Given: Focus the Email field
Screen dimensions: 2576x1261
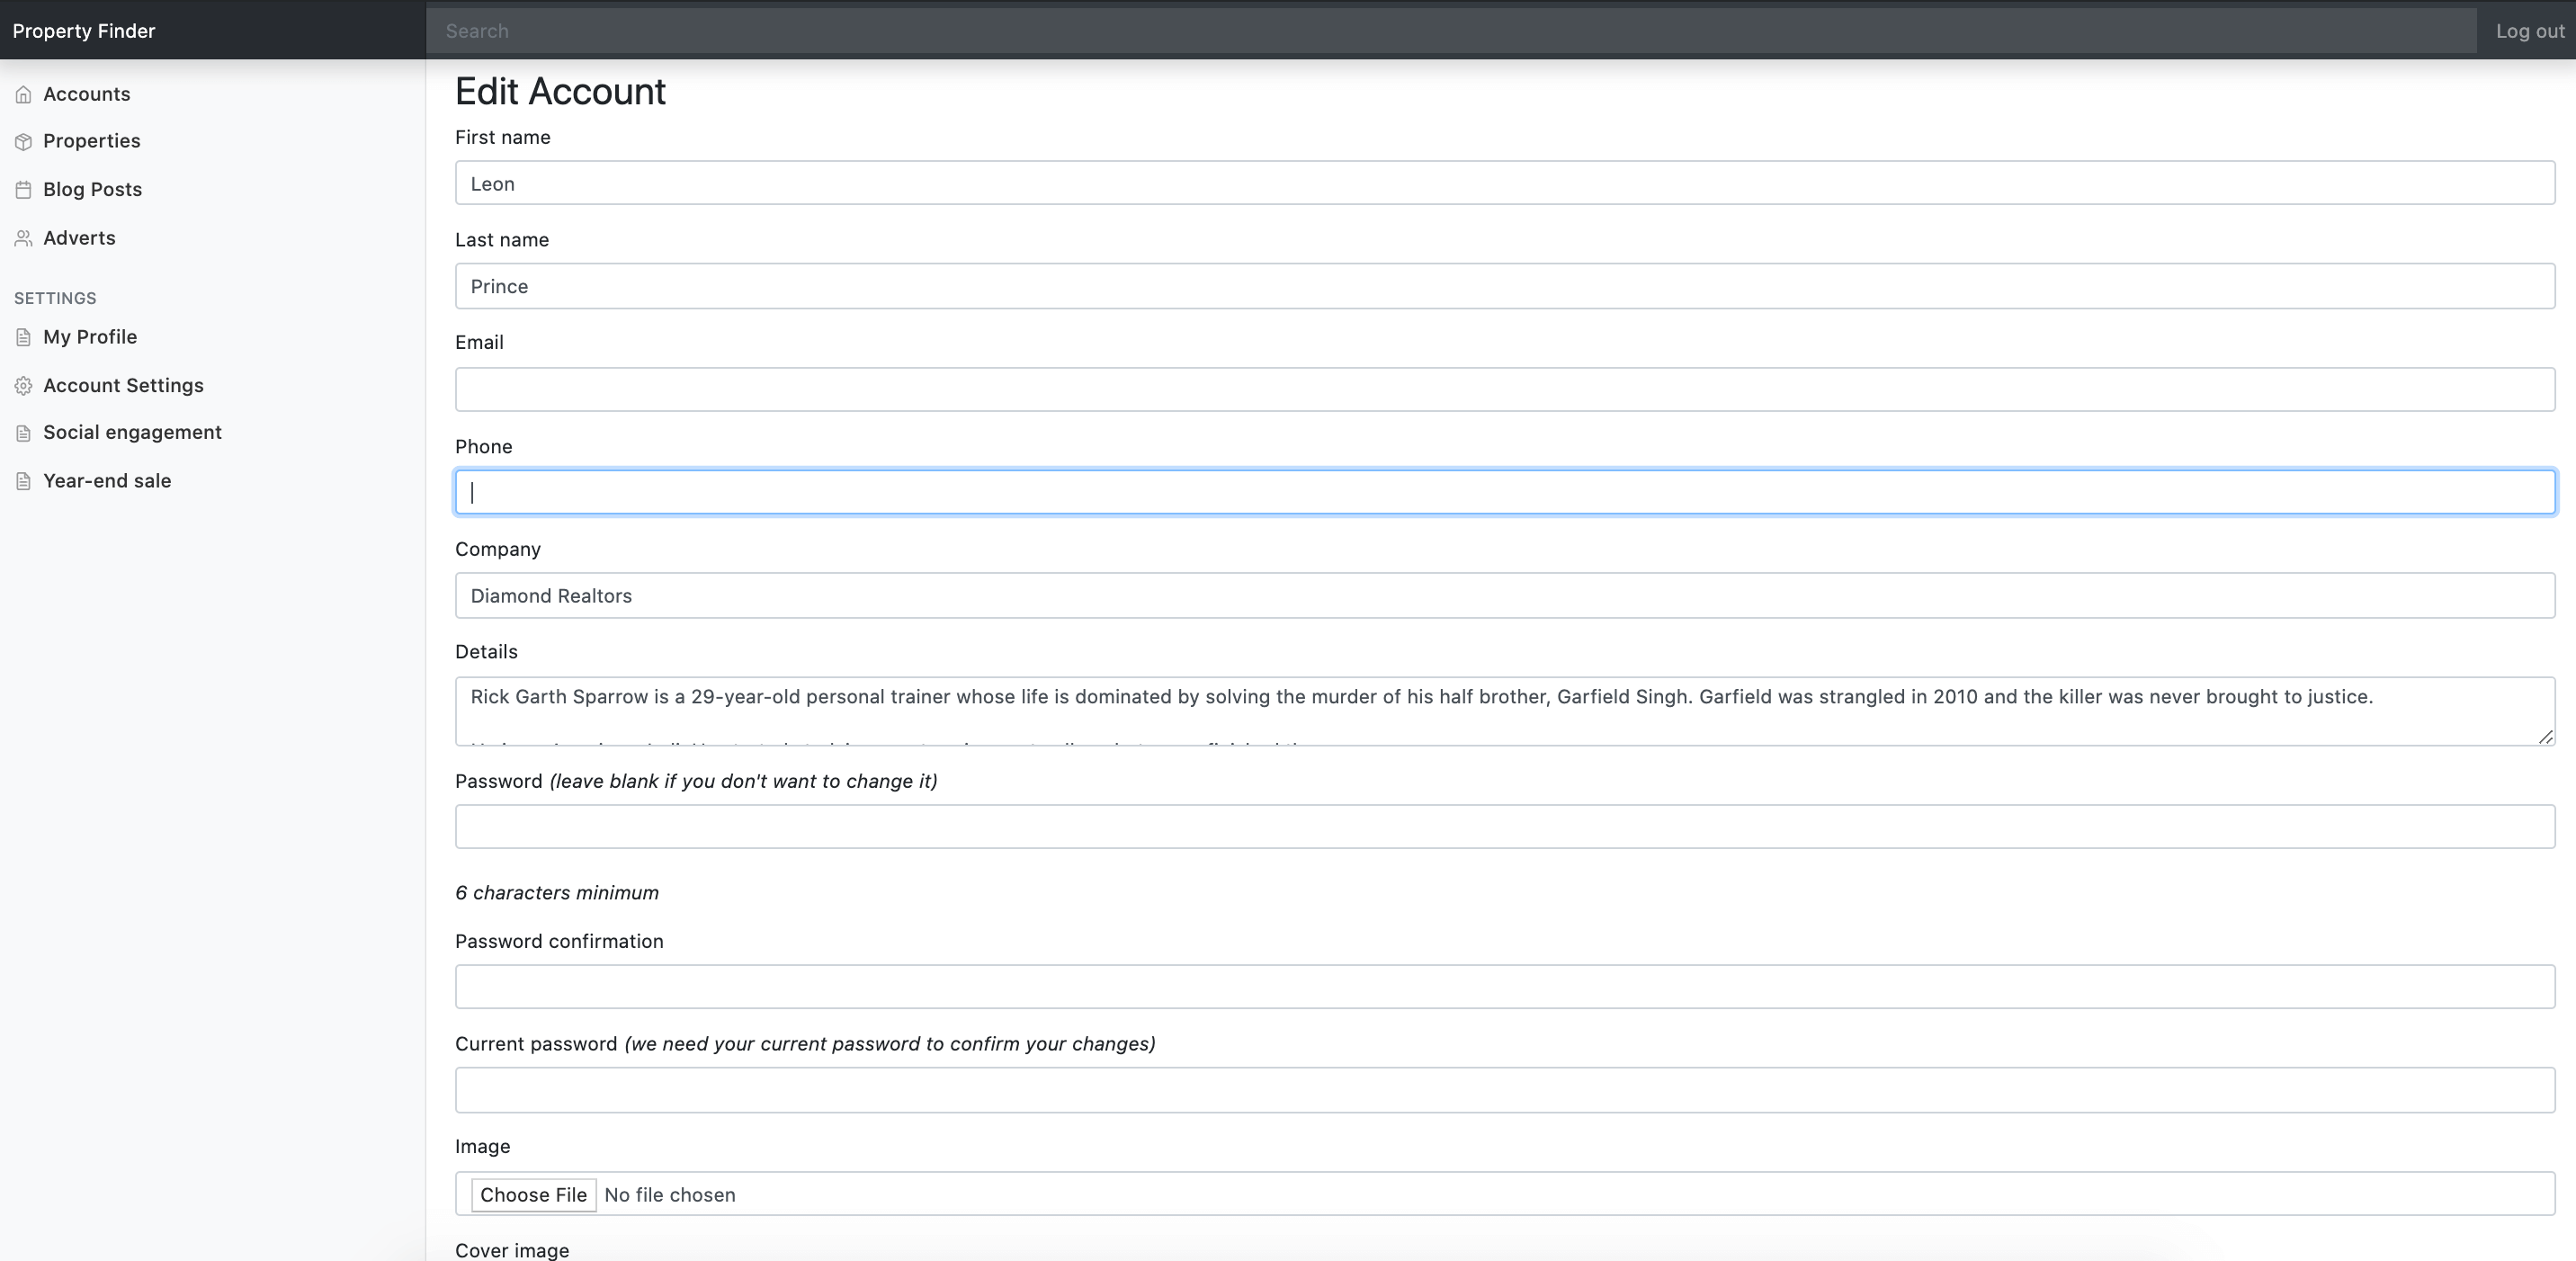Looking at the screenshot, I should pyautogui.click(x=1500, y=389).
